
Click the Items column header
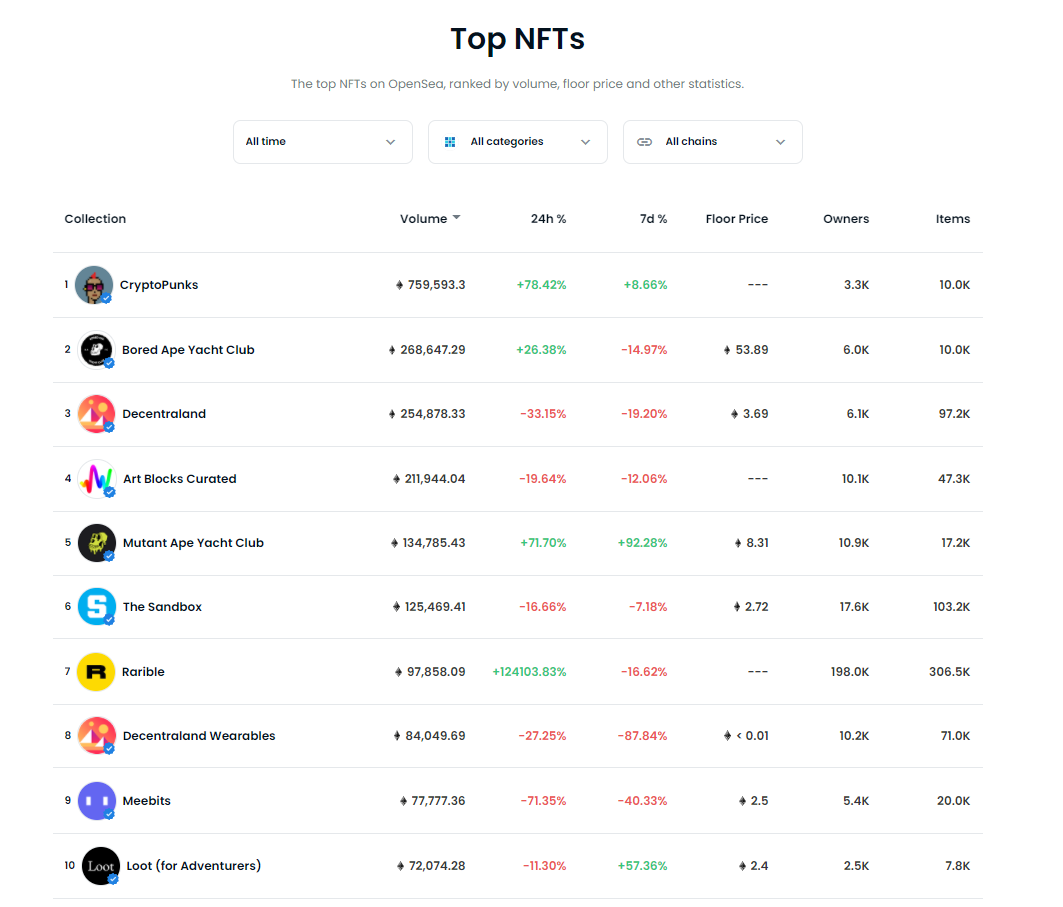952,219
